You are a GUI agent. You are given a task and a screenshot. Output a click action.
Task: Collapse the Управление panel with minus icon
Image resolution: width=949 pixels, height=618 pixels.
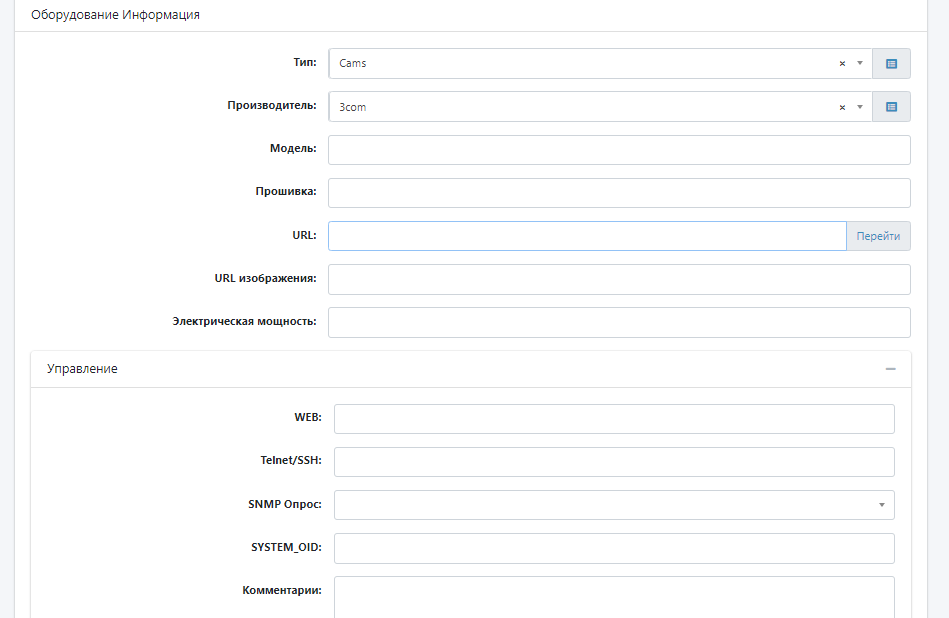pyautogui.click(x=890, y=369)
